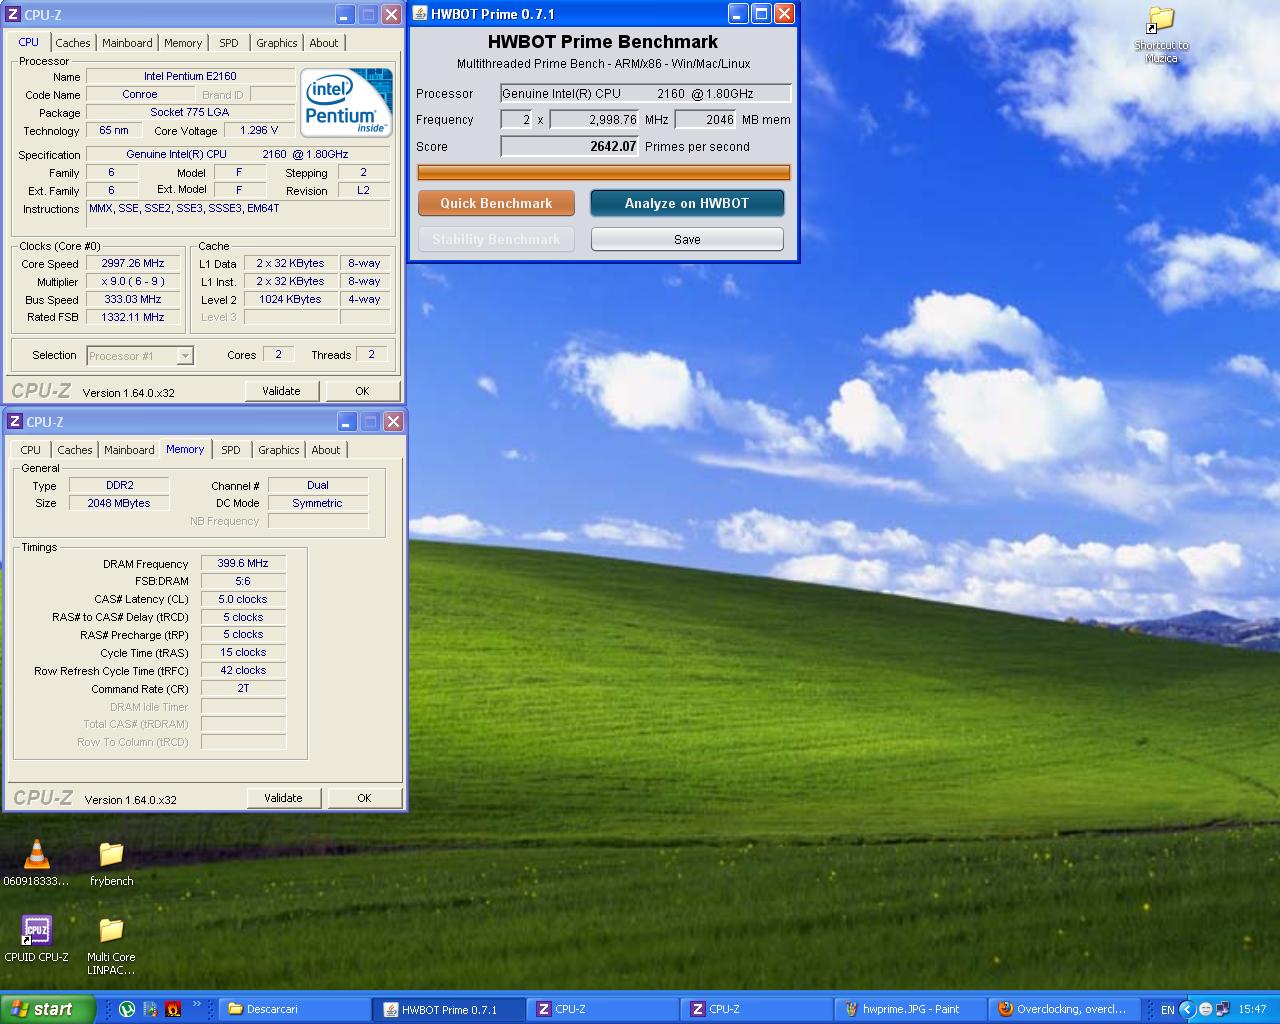Click the memory Size 2048 MBytes value
The image size is (1280, 1024).
[119, 503]
